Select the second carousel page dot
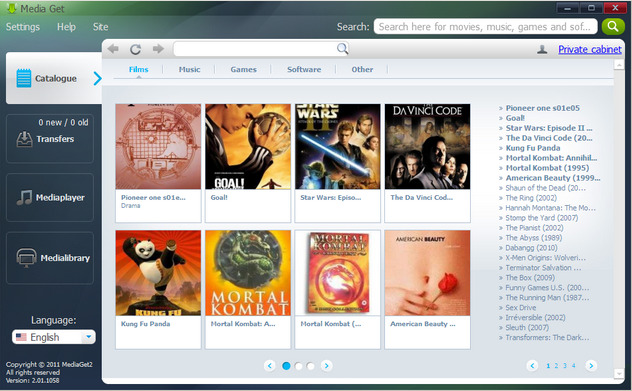 (x=298, y=366)
